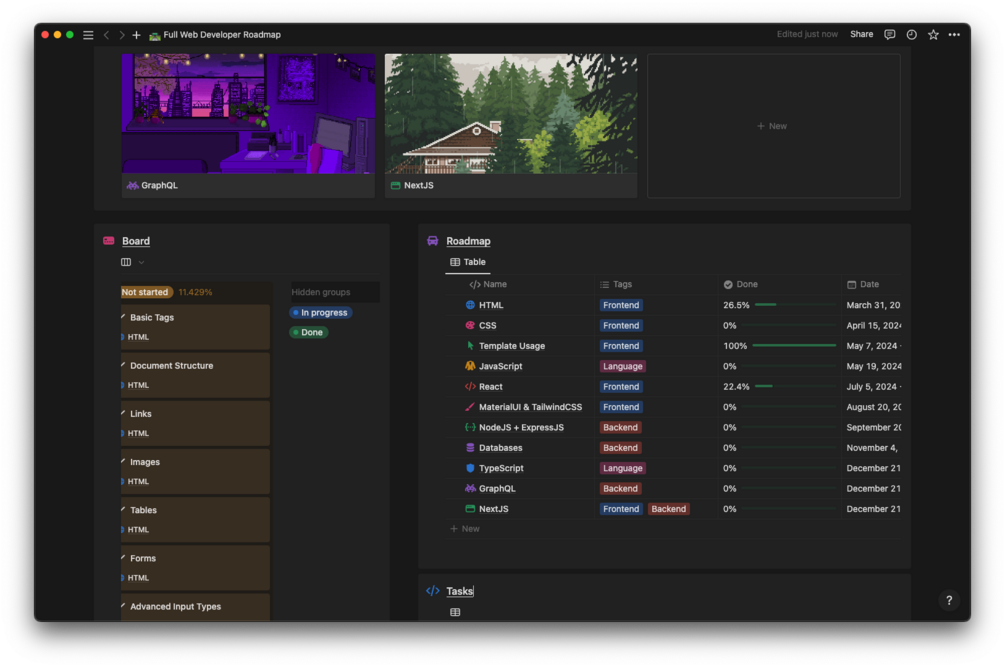Click the React 22.4% progress bar
Screen dimensions: 1005x667
(x=795, y=386)
